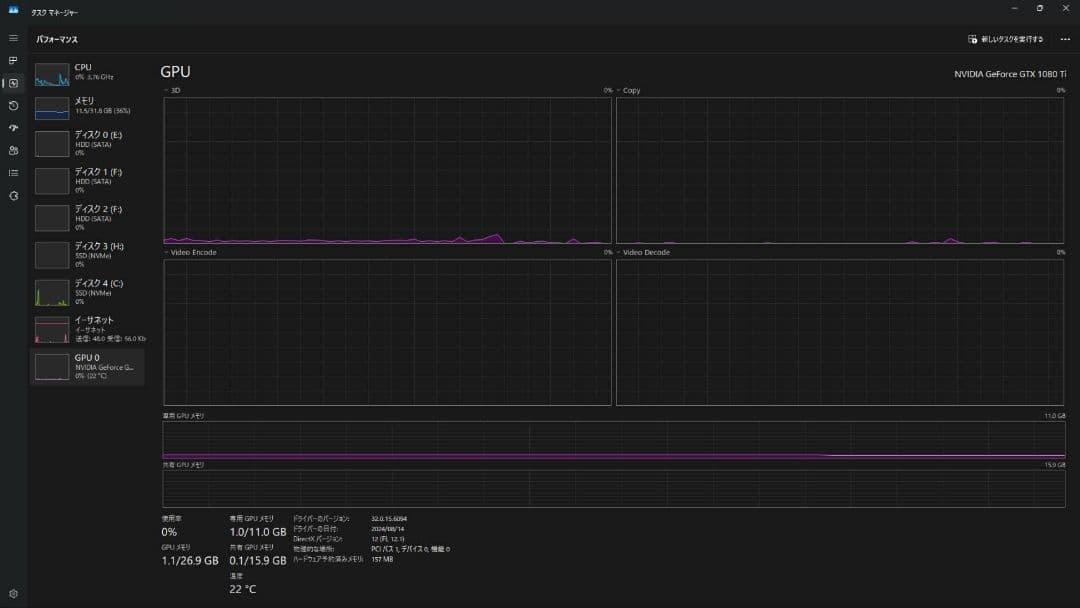Viewport: 1080px width, 608px height.
Task: Open the Startup apps page icon
Action: 13,128
